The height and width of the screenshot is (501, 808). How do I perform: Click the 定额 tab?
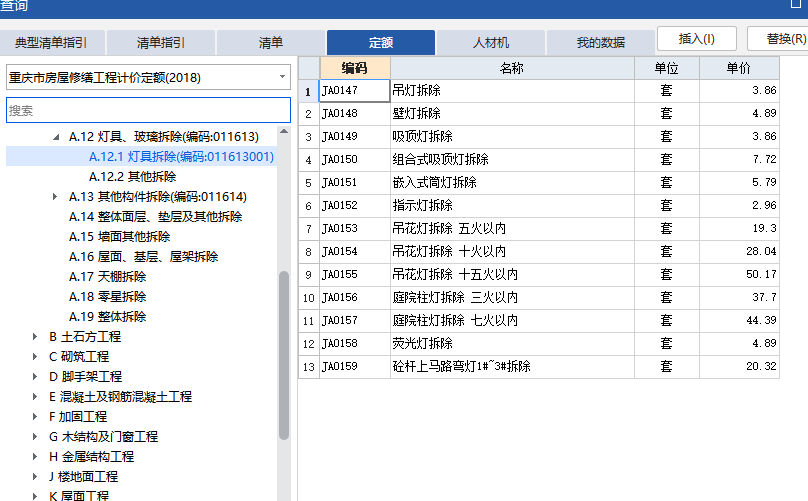pyautogui.click(x=381, y=42)
